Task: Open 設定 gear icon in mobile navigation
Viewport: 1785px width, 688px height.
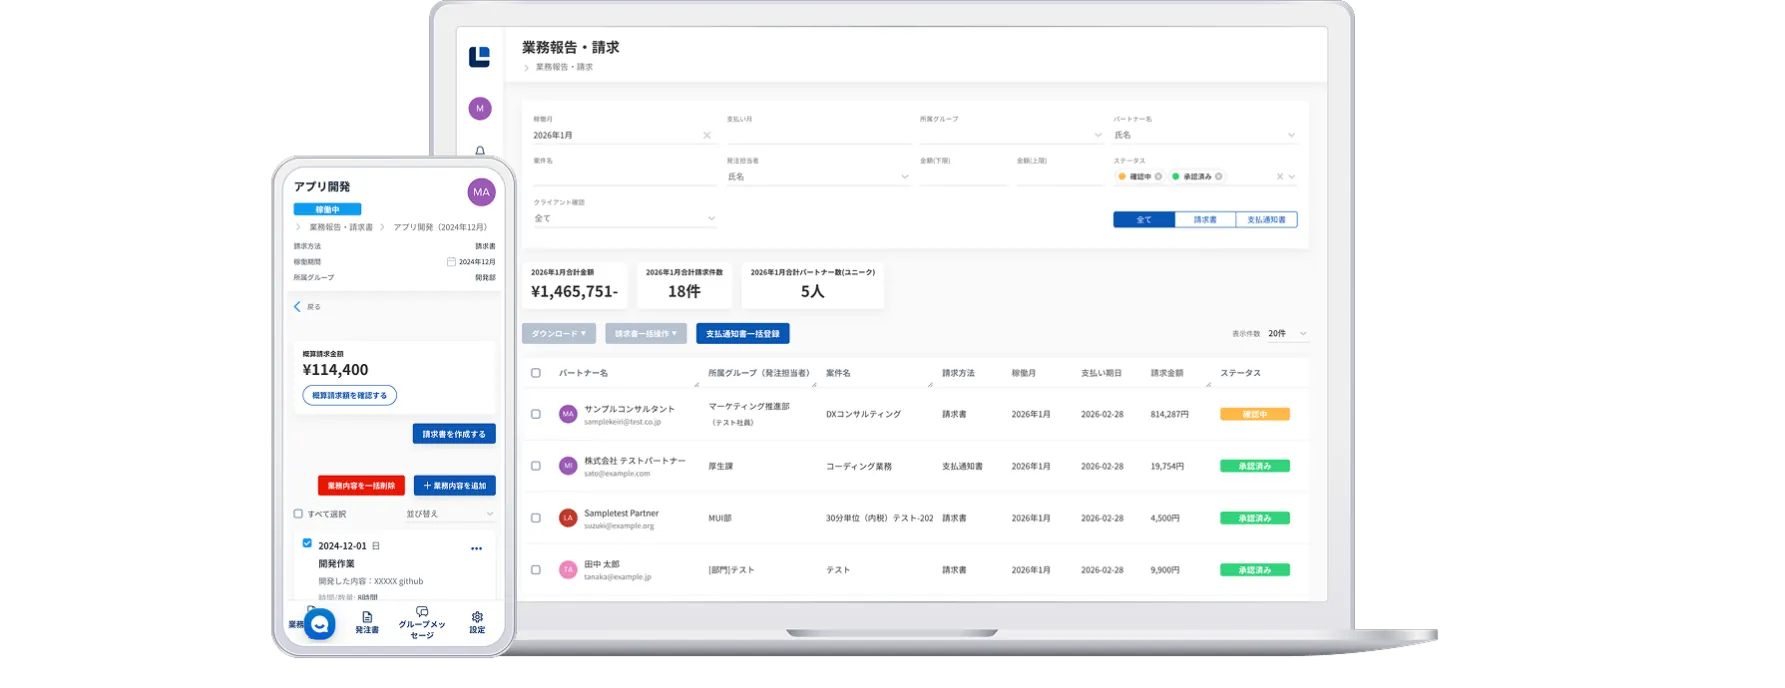Action: [x=477, y=621]
